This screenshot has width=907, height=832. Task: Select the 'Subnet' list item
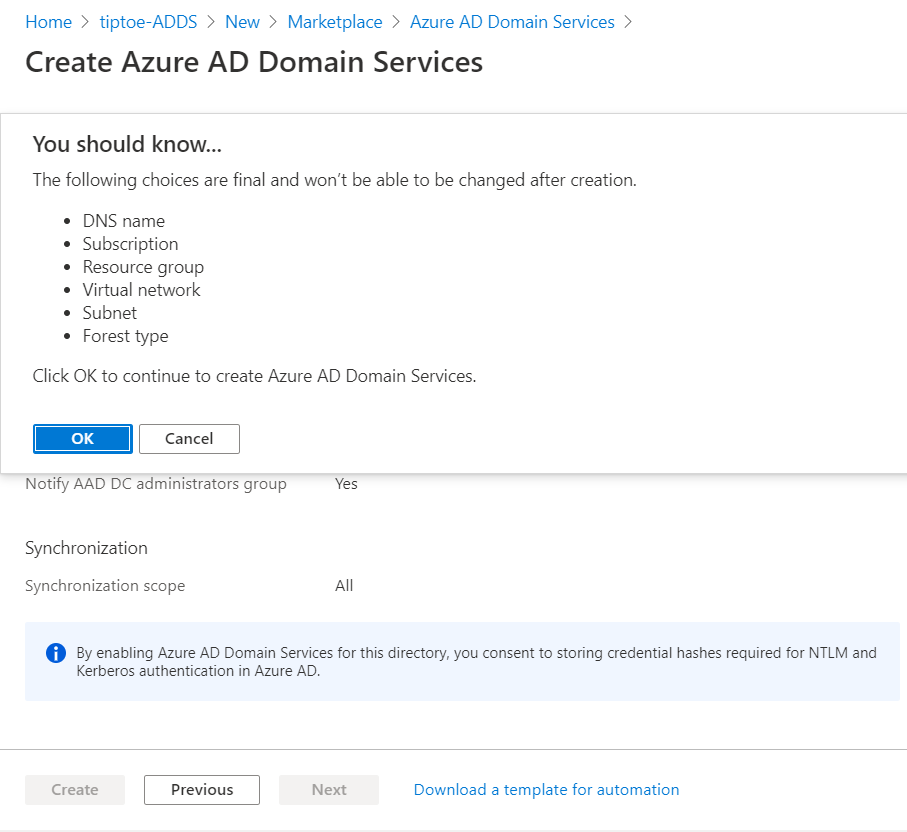pyautogui.click(x=110, y=313)
